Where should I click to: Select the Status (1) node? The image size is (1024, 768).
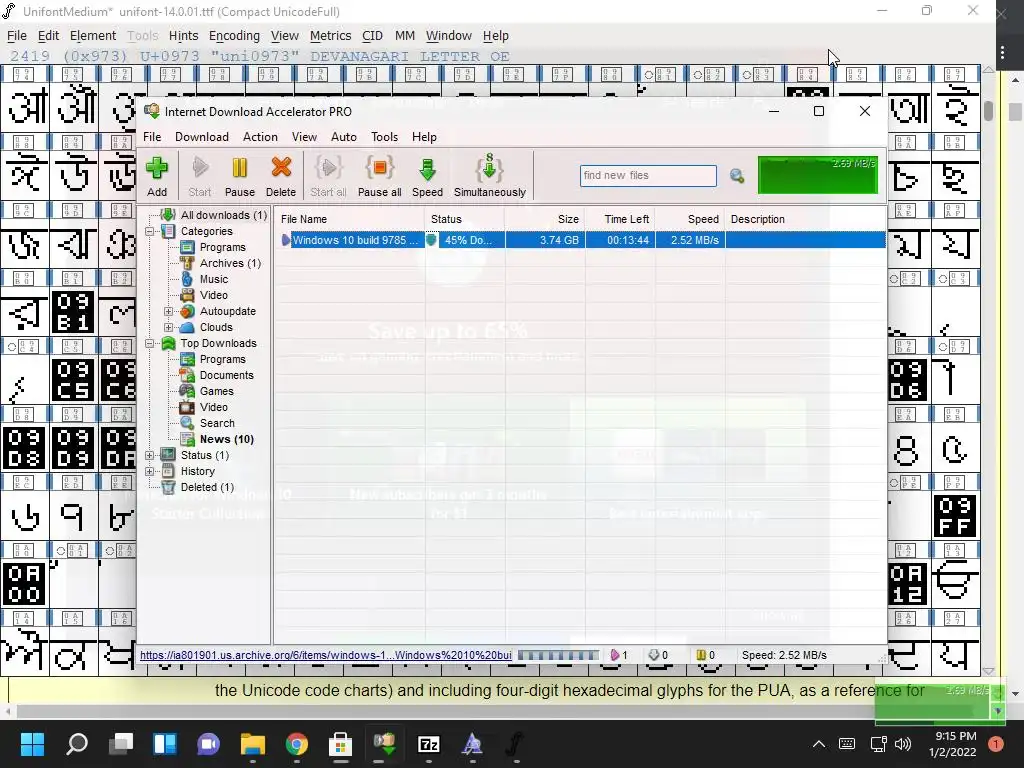(204, 455)
